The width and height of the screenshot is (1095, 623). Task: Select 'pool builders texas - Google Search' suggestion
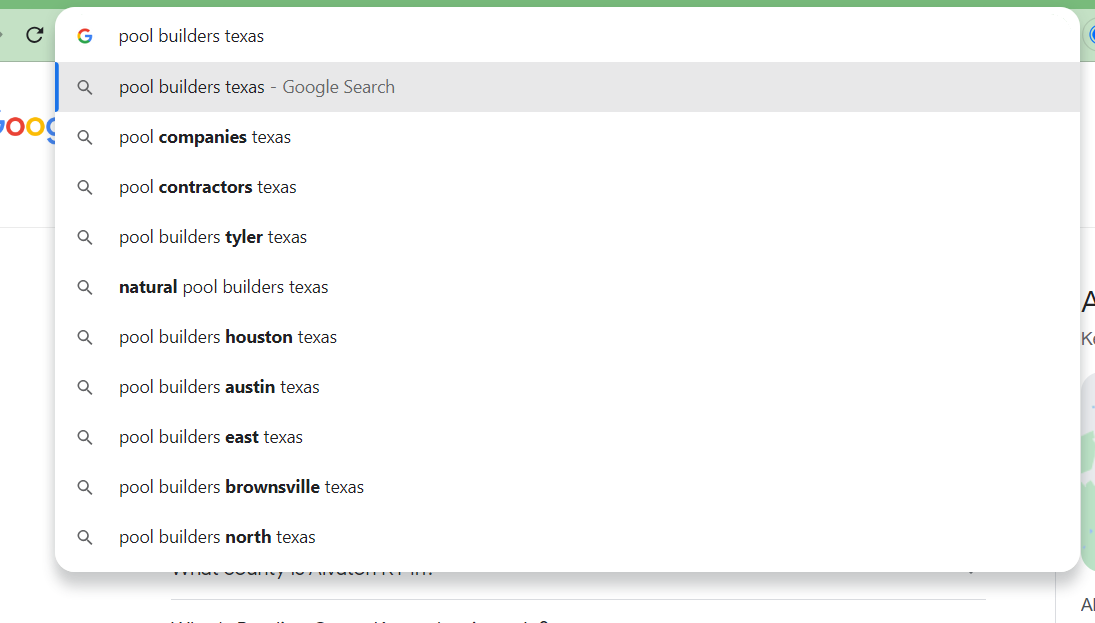point(568,87)
